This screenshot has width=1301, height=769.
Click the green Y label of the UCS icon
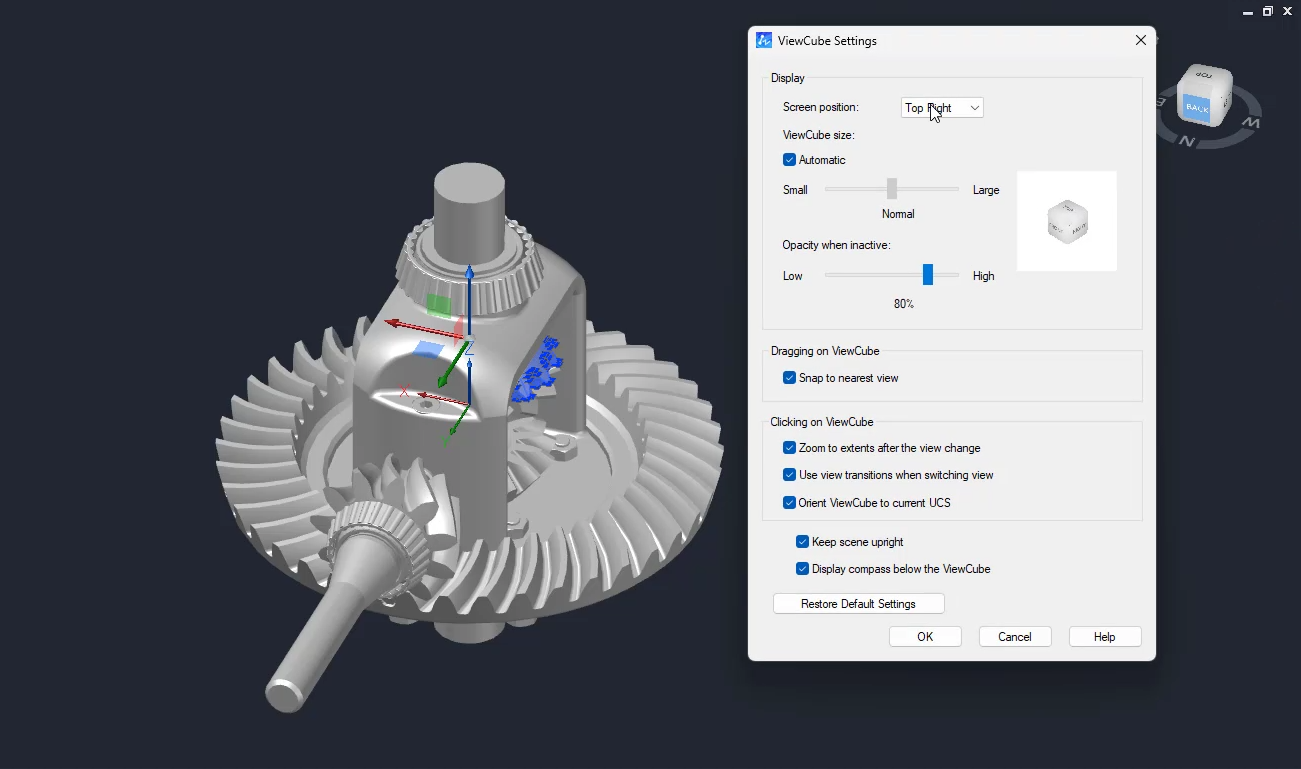point(447,441)
